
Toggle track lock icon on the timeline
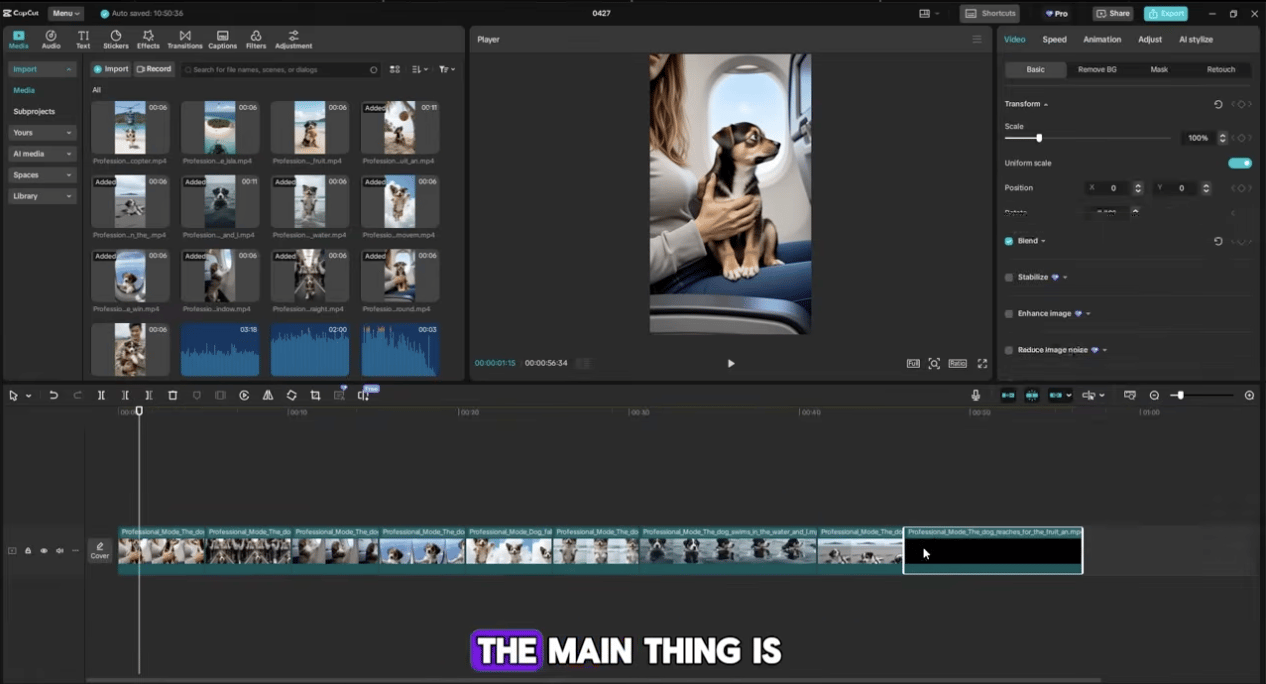(x=28, y=551)
